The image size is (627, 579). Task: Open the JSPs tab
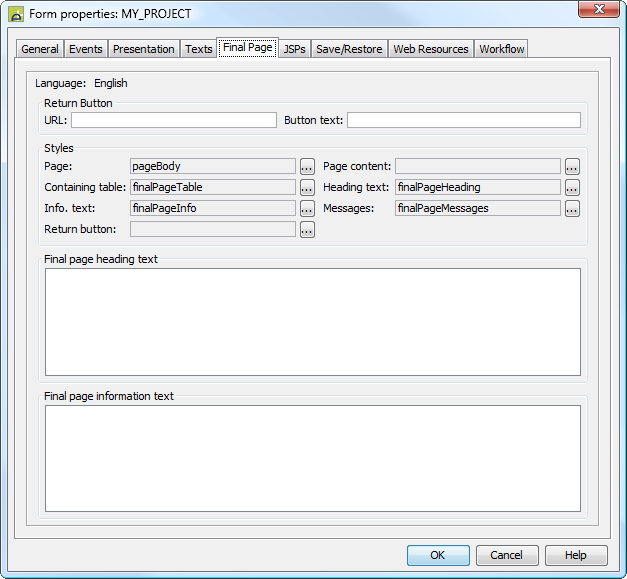pyautogui.click(x=294, y=49)
